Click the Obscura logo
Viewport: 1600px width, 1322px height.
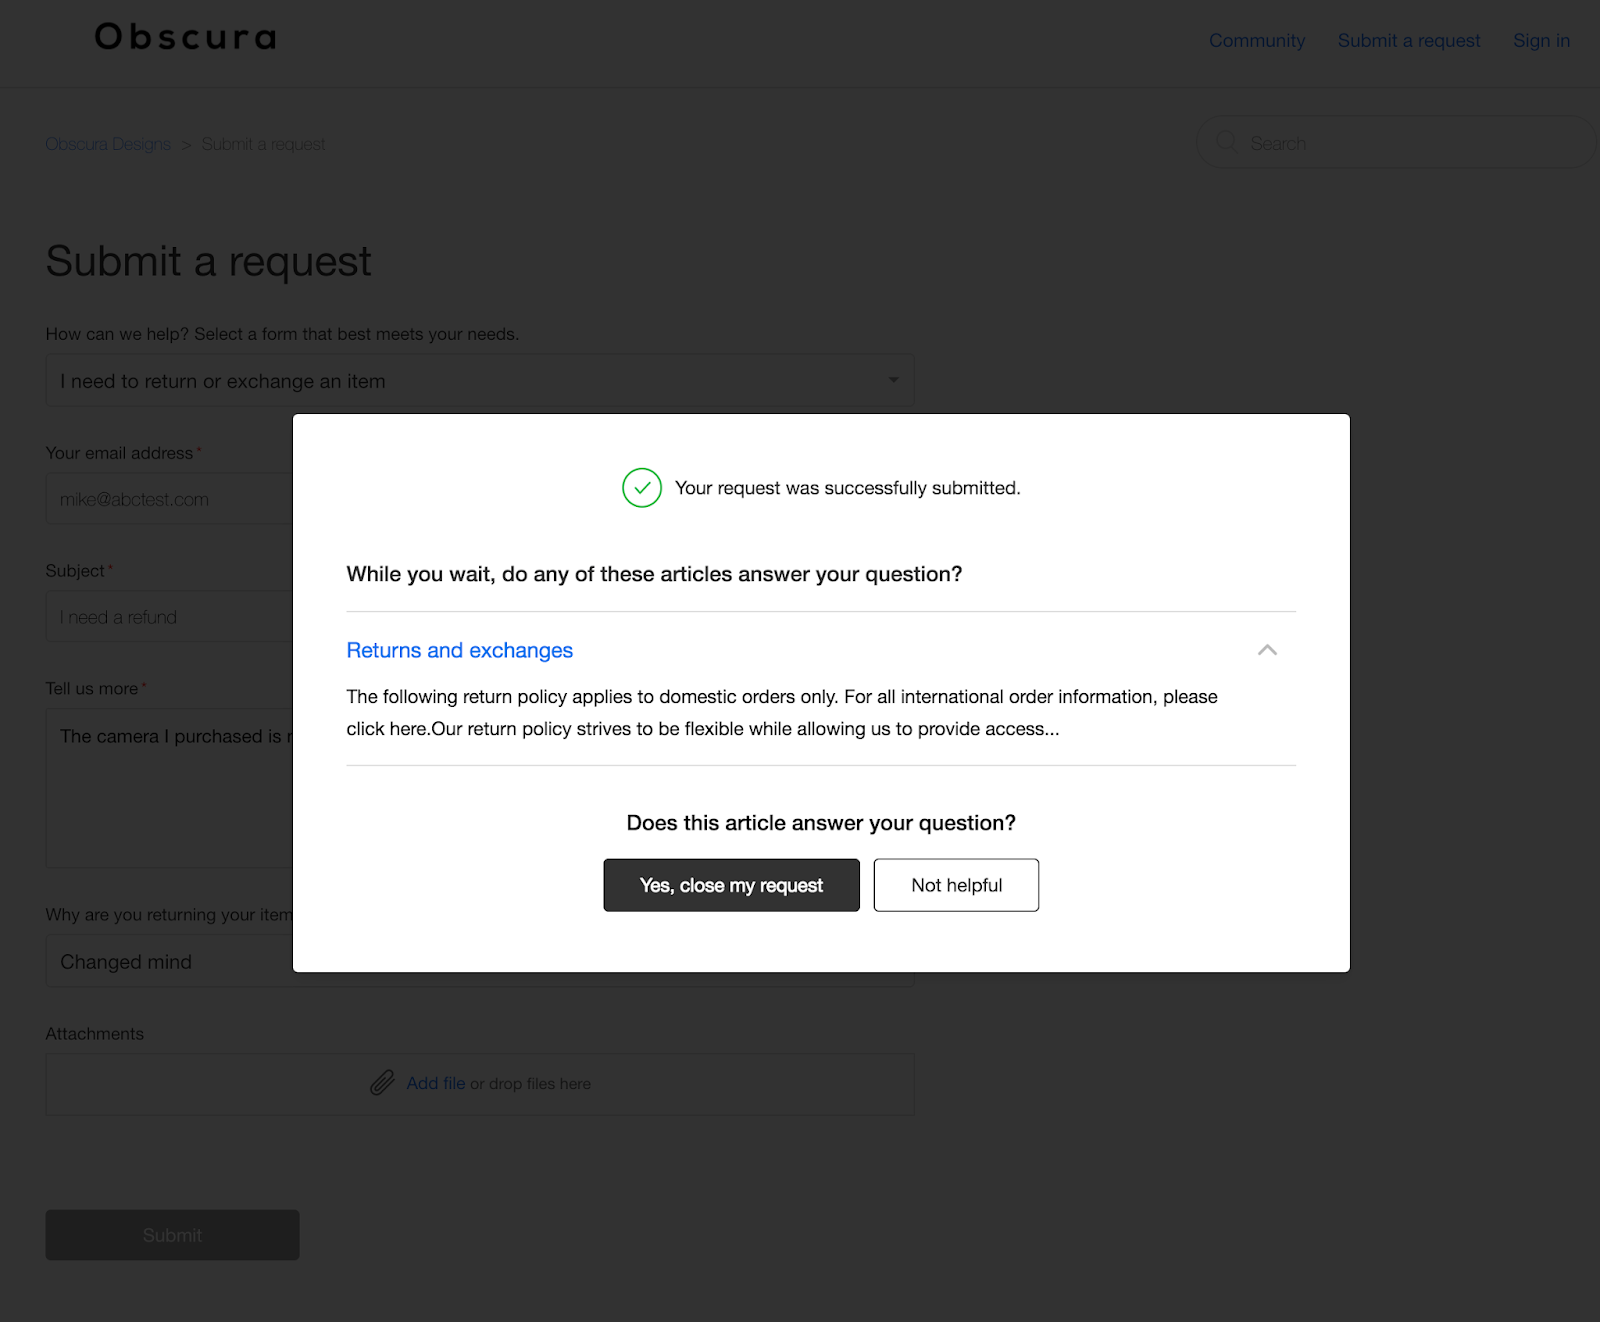185,38
